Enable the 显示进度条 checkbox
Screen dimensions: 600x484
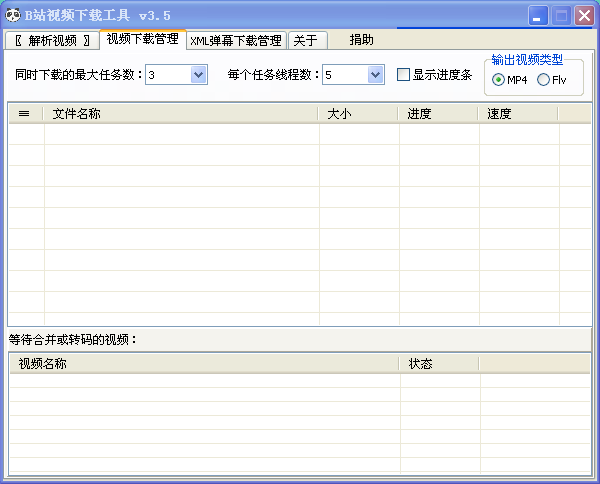(x=403, y=75)
